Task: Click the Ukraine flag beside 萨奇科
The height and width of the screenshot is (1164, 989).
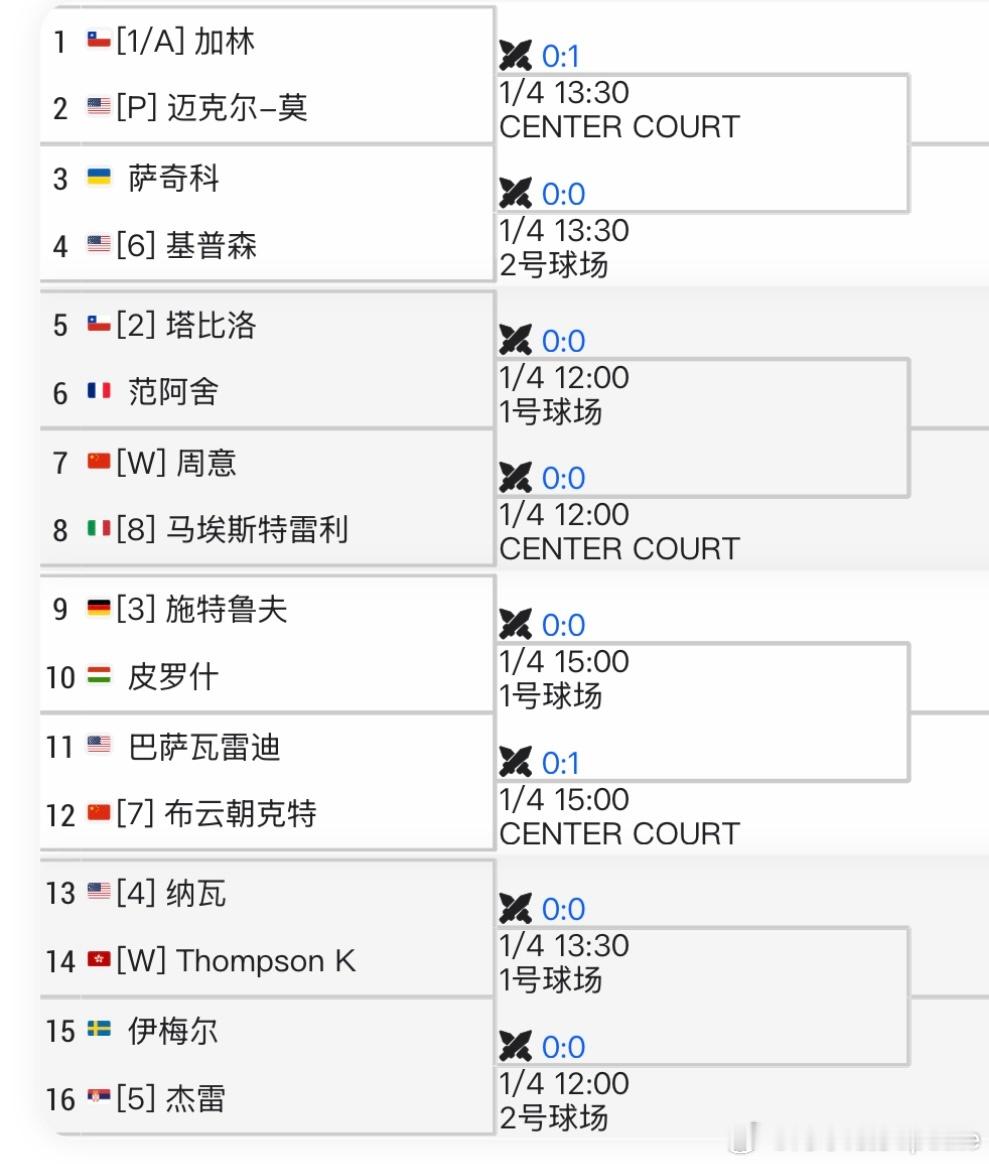Action: coord(97,178)
